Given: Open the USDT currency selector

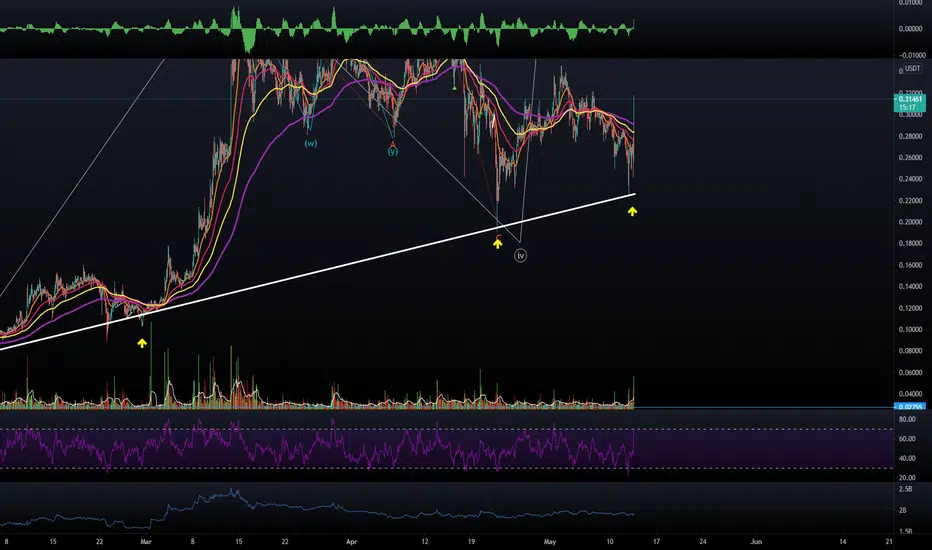Looking at the screenshot, I should point(912,68).
